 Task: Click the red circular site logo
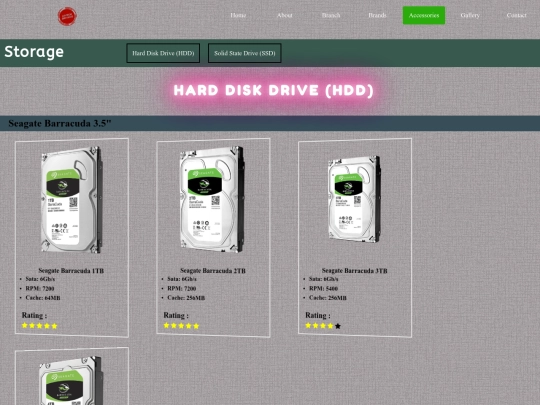67,16
